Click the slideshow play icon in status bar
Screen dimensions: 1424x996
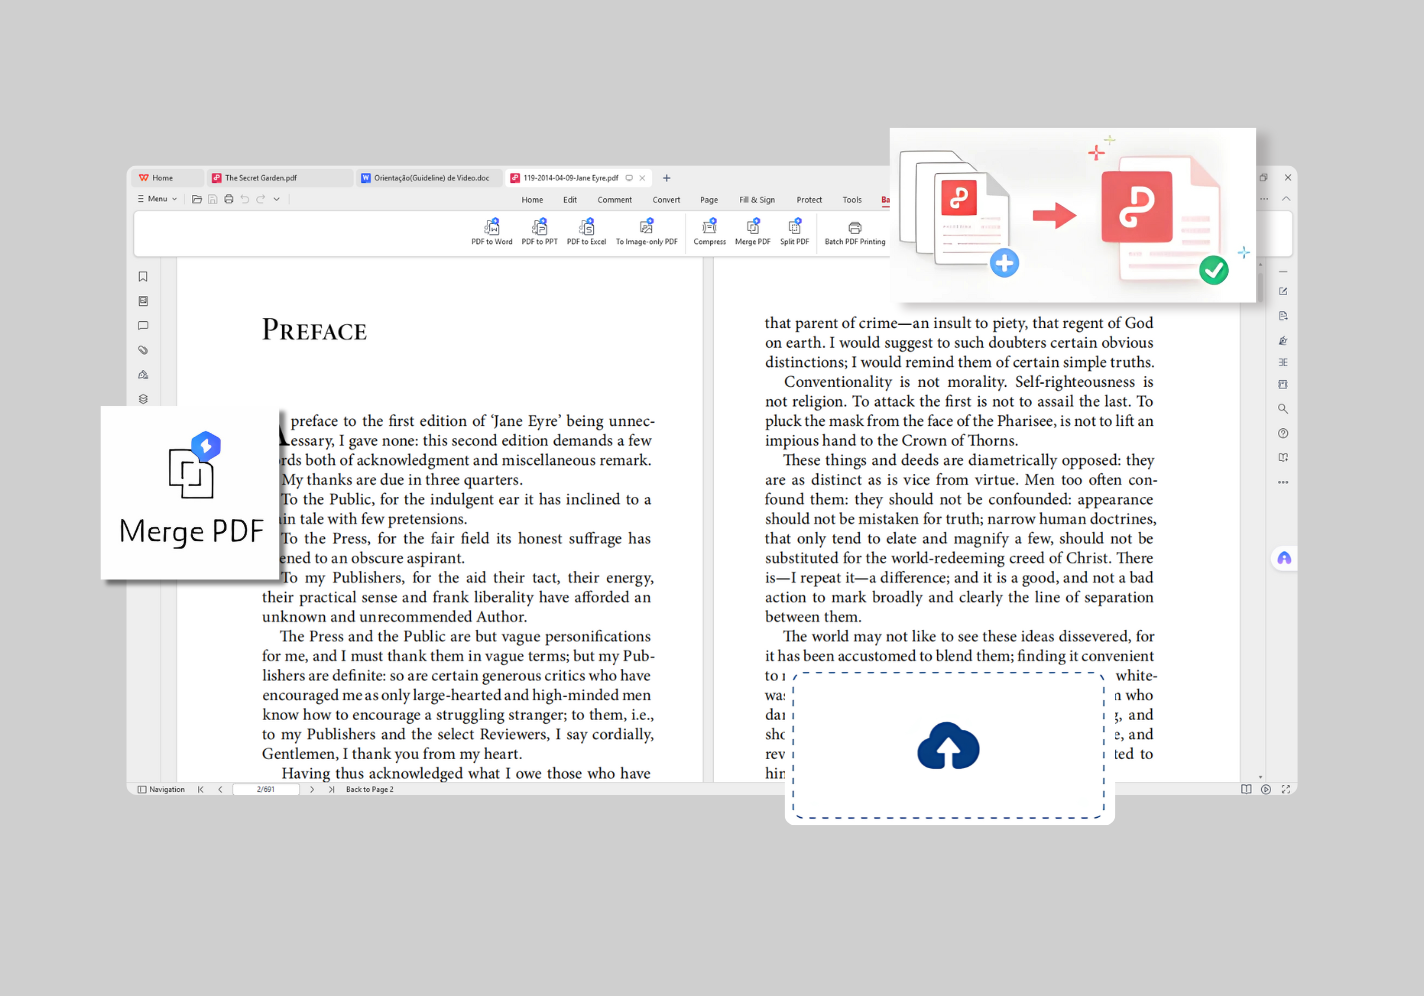click(1266, 789)
